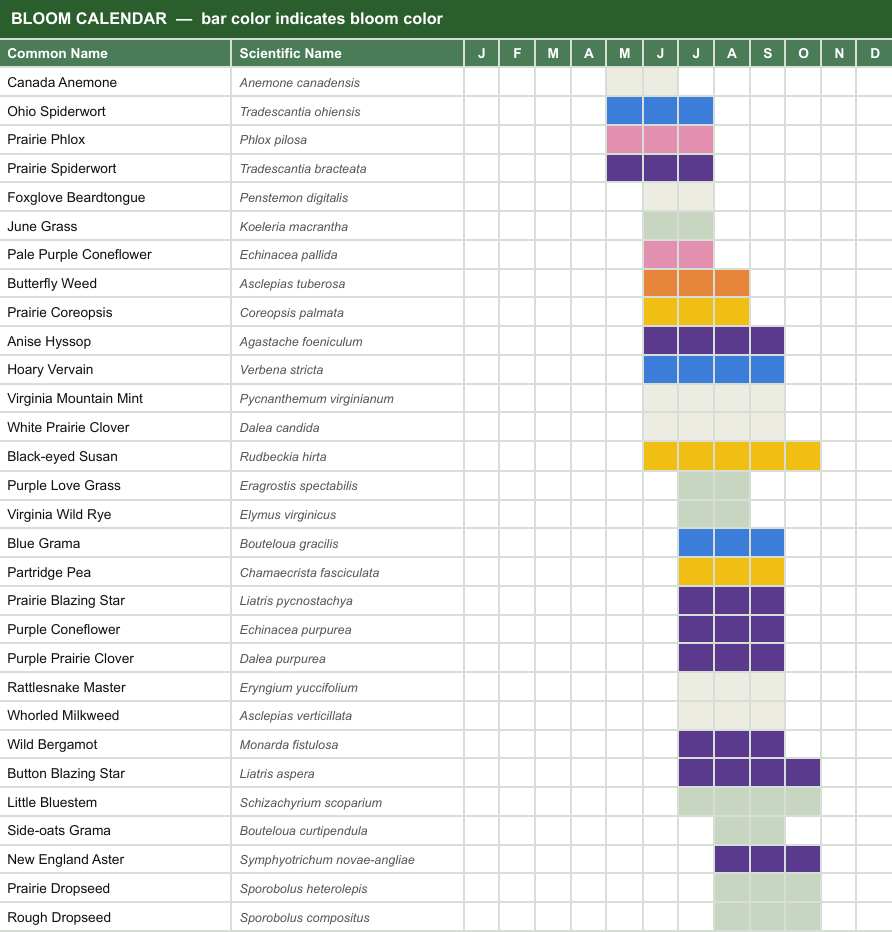Click the October (O) month header
892x932 pixels.
(803, 53)
